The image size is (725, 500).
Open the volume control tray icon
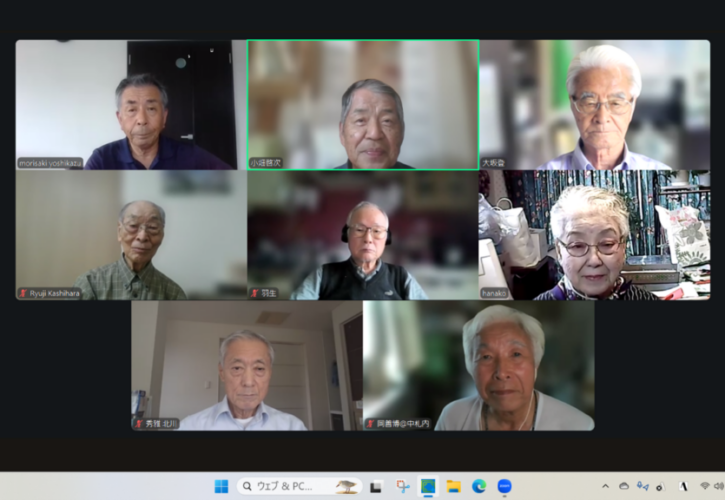719,487
